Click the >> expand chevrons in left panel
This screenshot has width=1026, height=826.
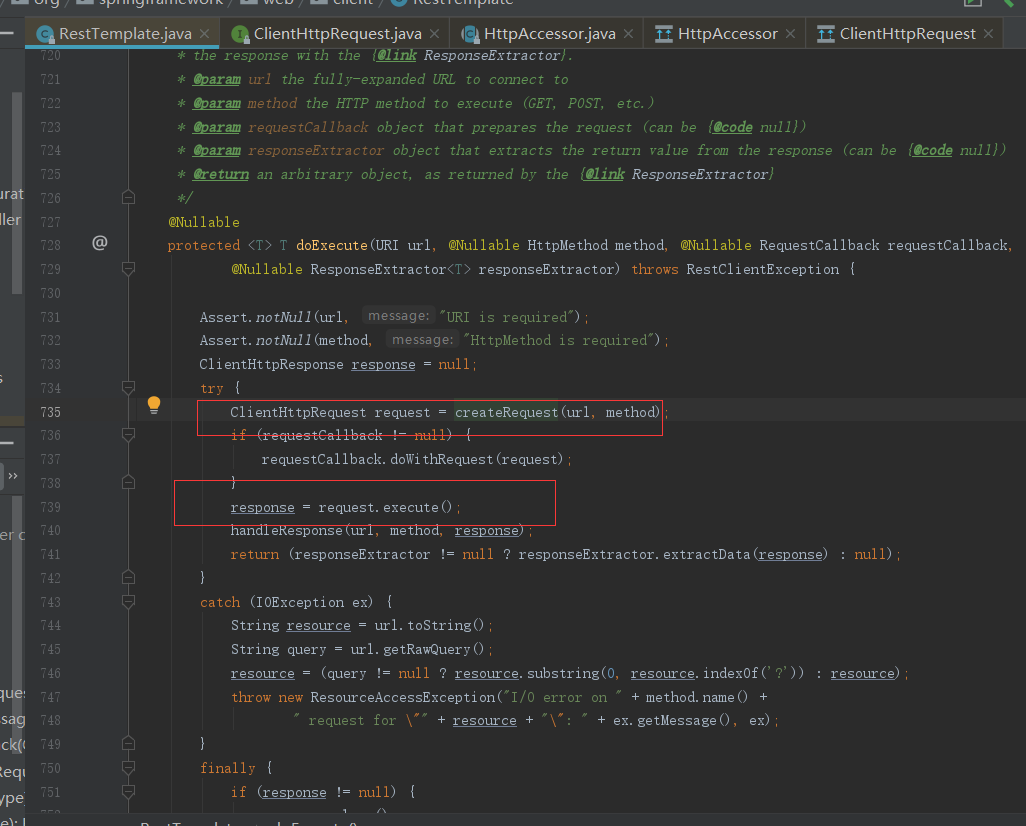[x=12, y=476]
